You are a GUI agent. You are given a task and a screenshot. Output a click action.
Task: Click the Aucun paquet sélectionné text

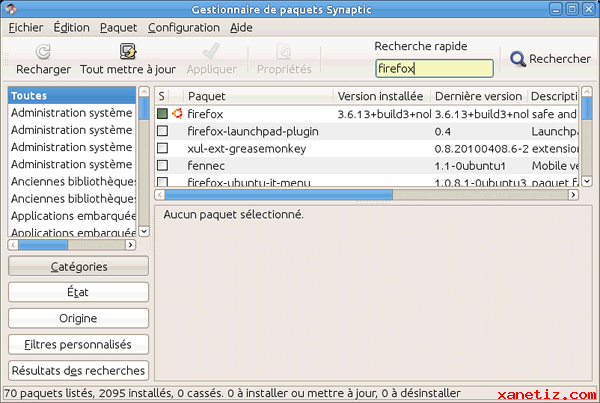pyautogui.click(x=233, y=214)
